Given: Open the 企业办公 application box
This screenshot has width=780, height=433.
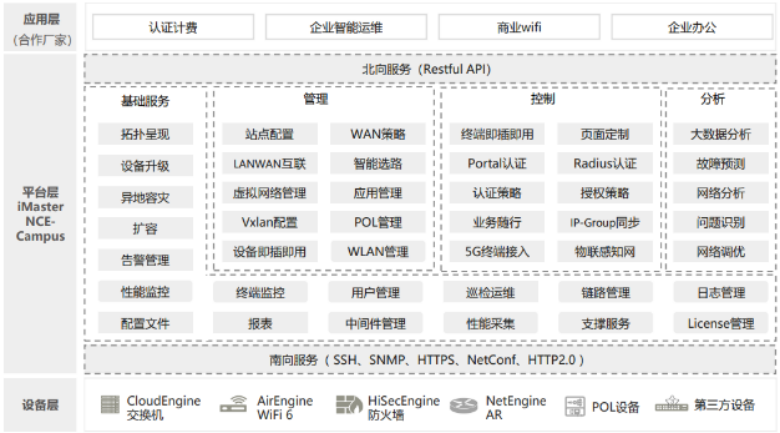Looking at the screenshot, I should pos(691,27).
